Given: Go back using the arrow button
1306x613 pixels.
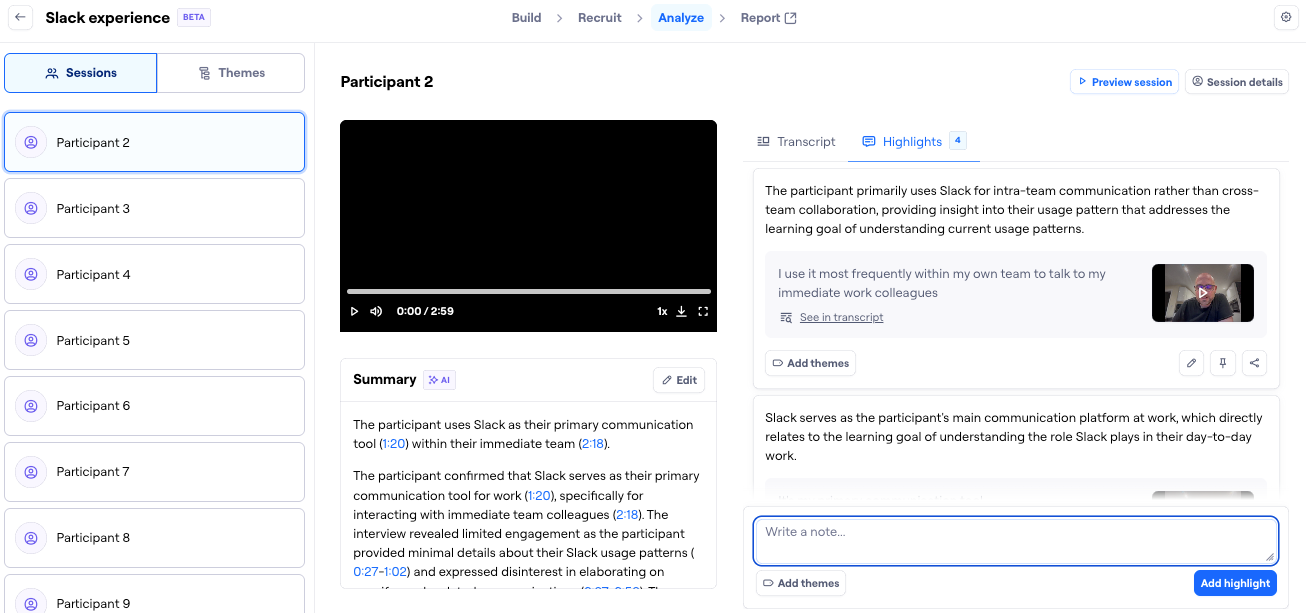Looking at the screenshot, I should [x=20, y=18].
